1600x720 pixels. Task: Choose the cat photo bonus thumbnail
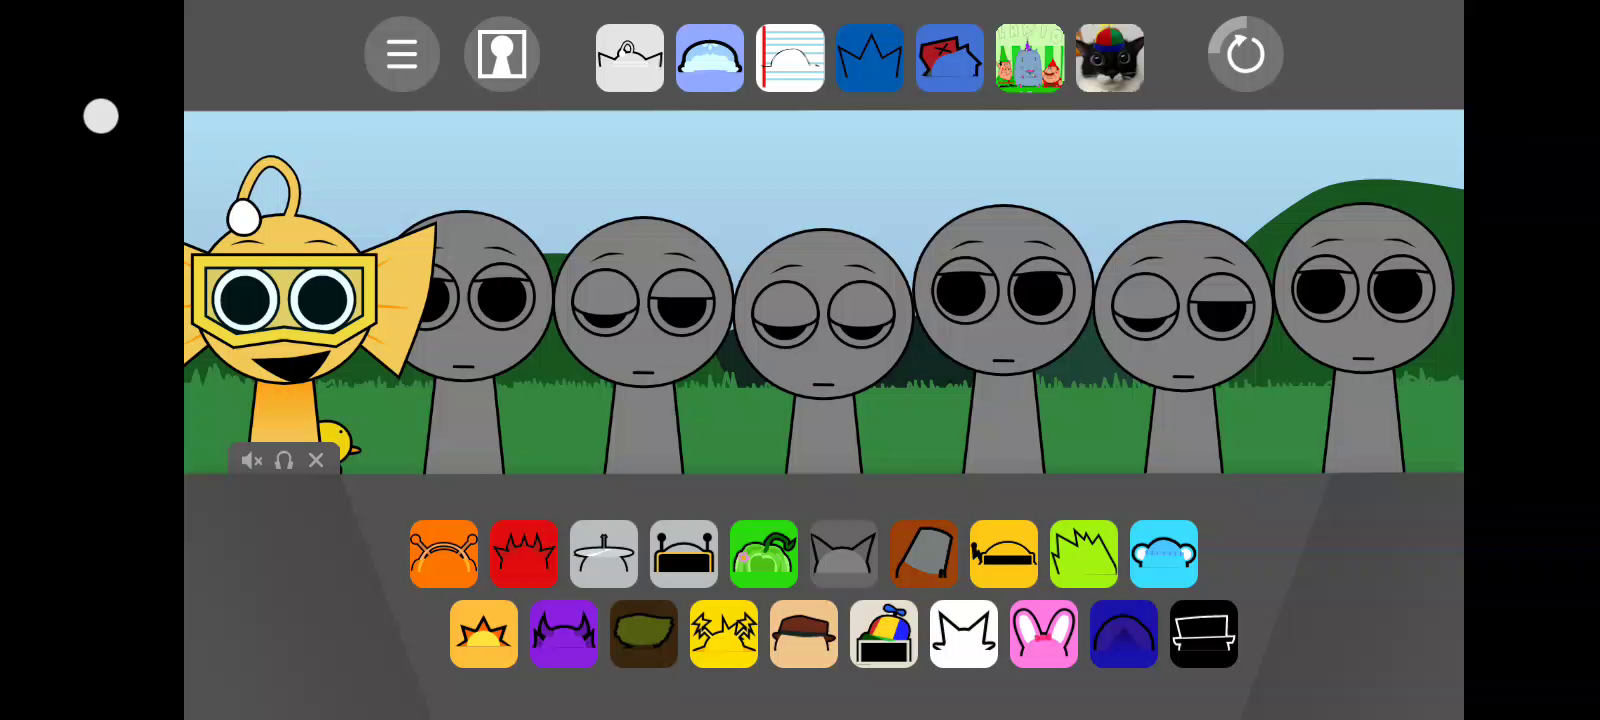pyautogui.click(x=1110, y=58)
